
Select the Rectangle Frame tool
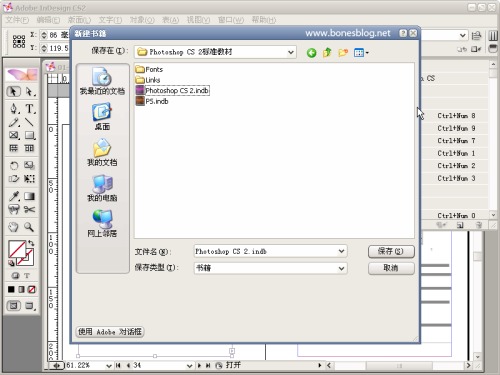tap(14, 135)
